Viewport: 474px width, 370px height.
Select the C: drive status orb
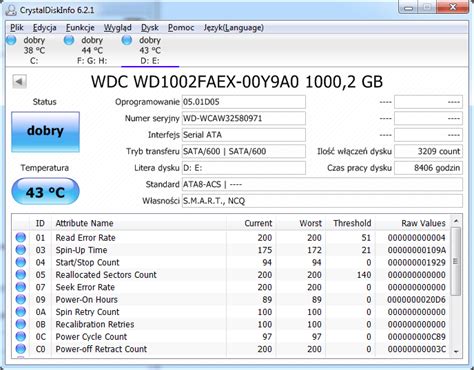point(11,40)
